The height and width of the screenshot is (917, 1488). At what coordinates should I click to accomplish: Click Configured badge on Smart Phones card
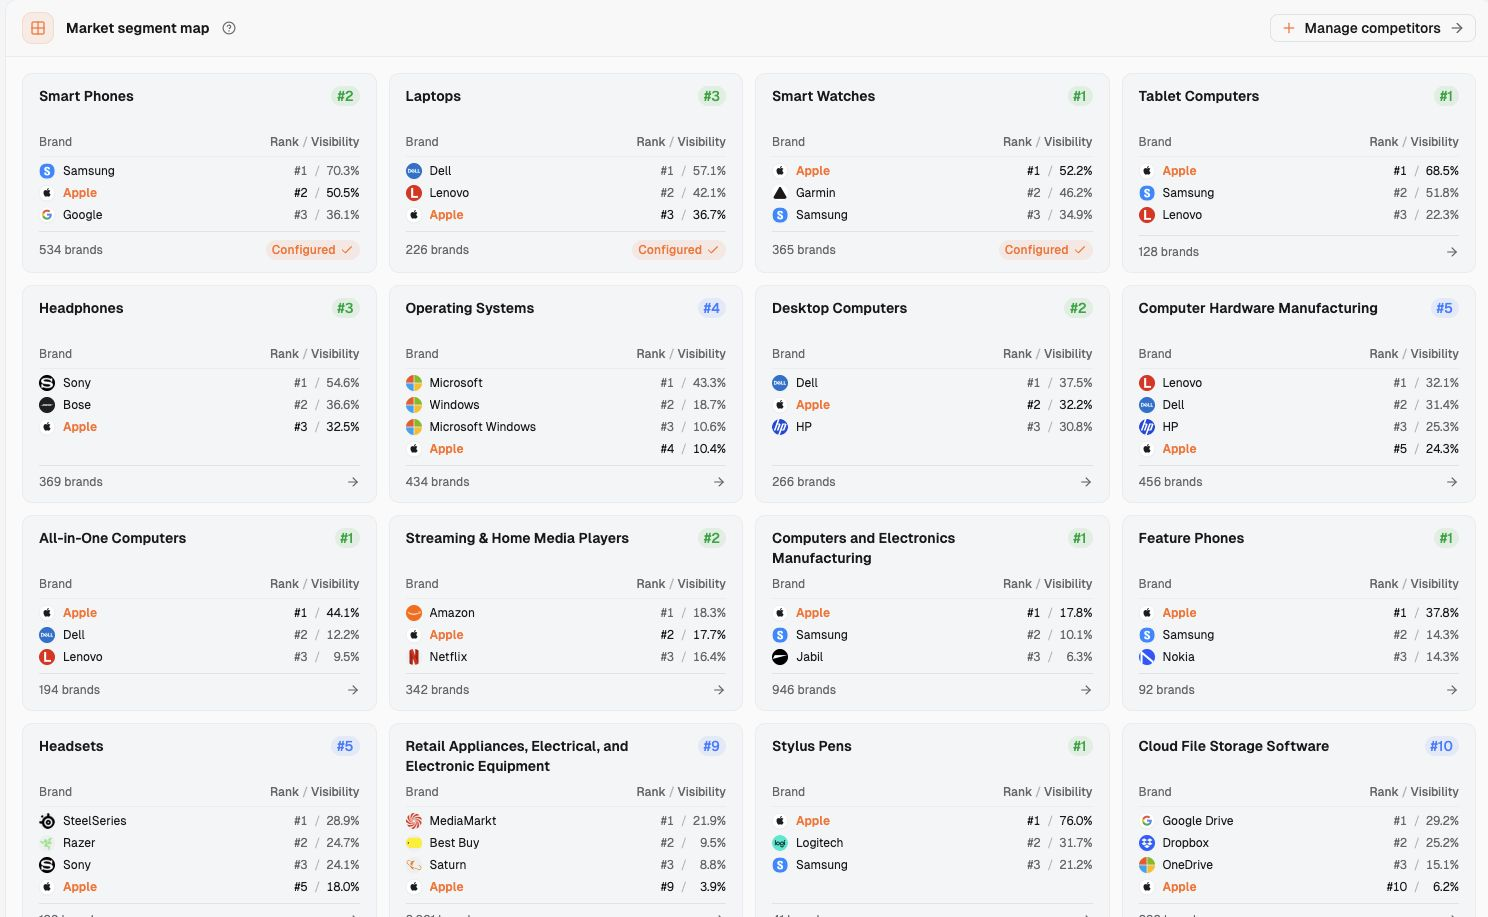tap(313, 250)
